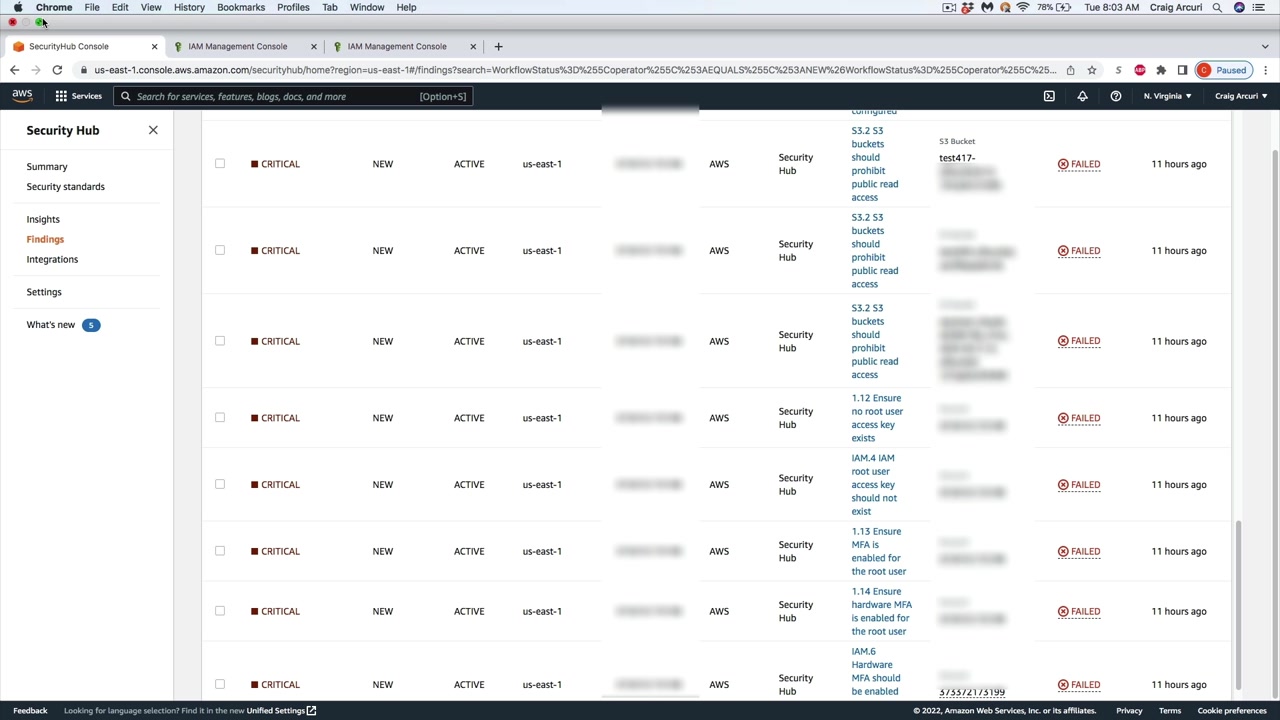Open the Window menu
The image size is (1280, 720).
tap(367, 7)
